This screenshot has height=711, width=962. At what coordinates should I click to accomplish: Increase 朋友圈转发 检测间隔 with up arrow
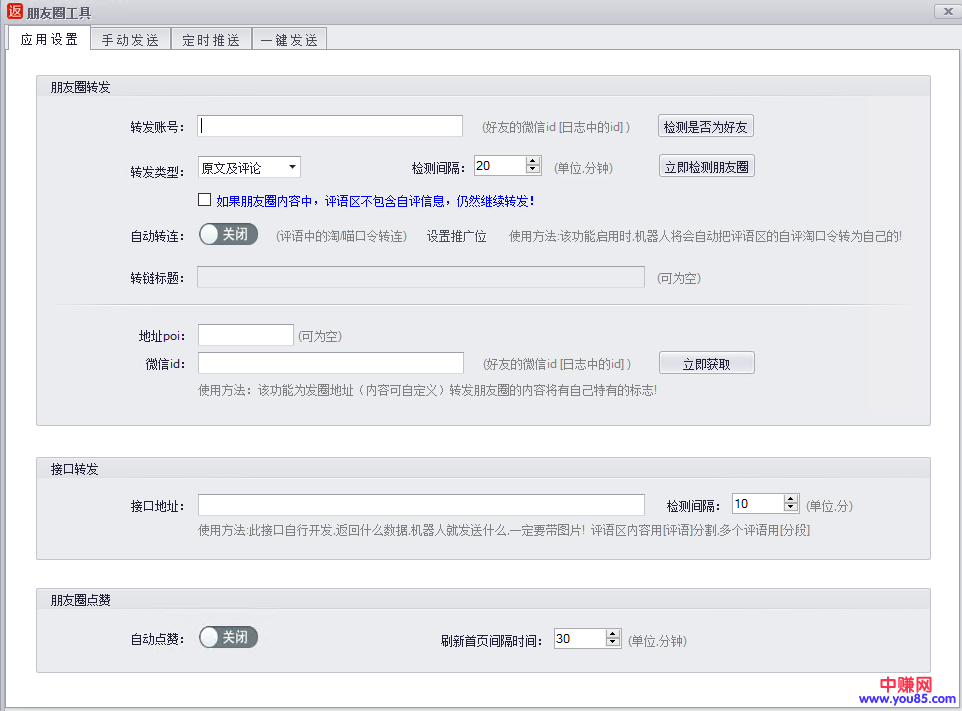[533, 161]
